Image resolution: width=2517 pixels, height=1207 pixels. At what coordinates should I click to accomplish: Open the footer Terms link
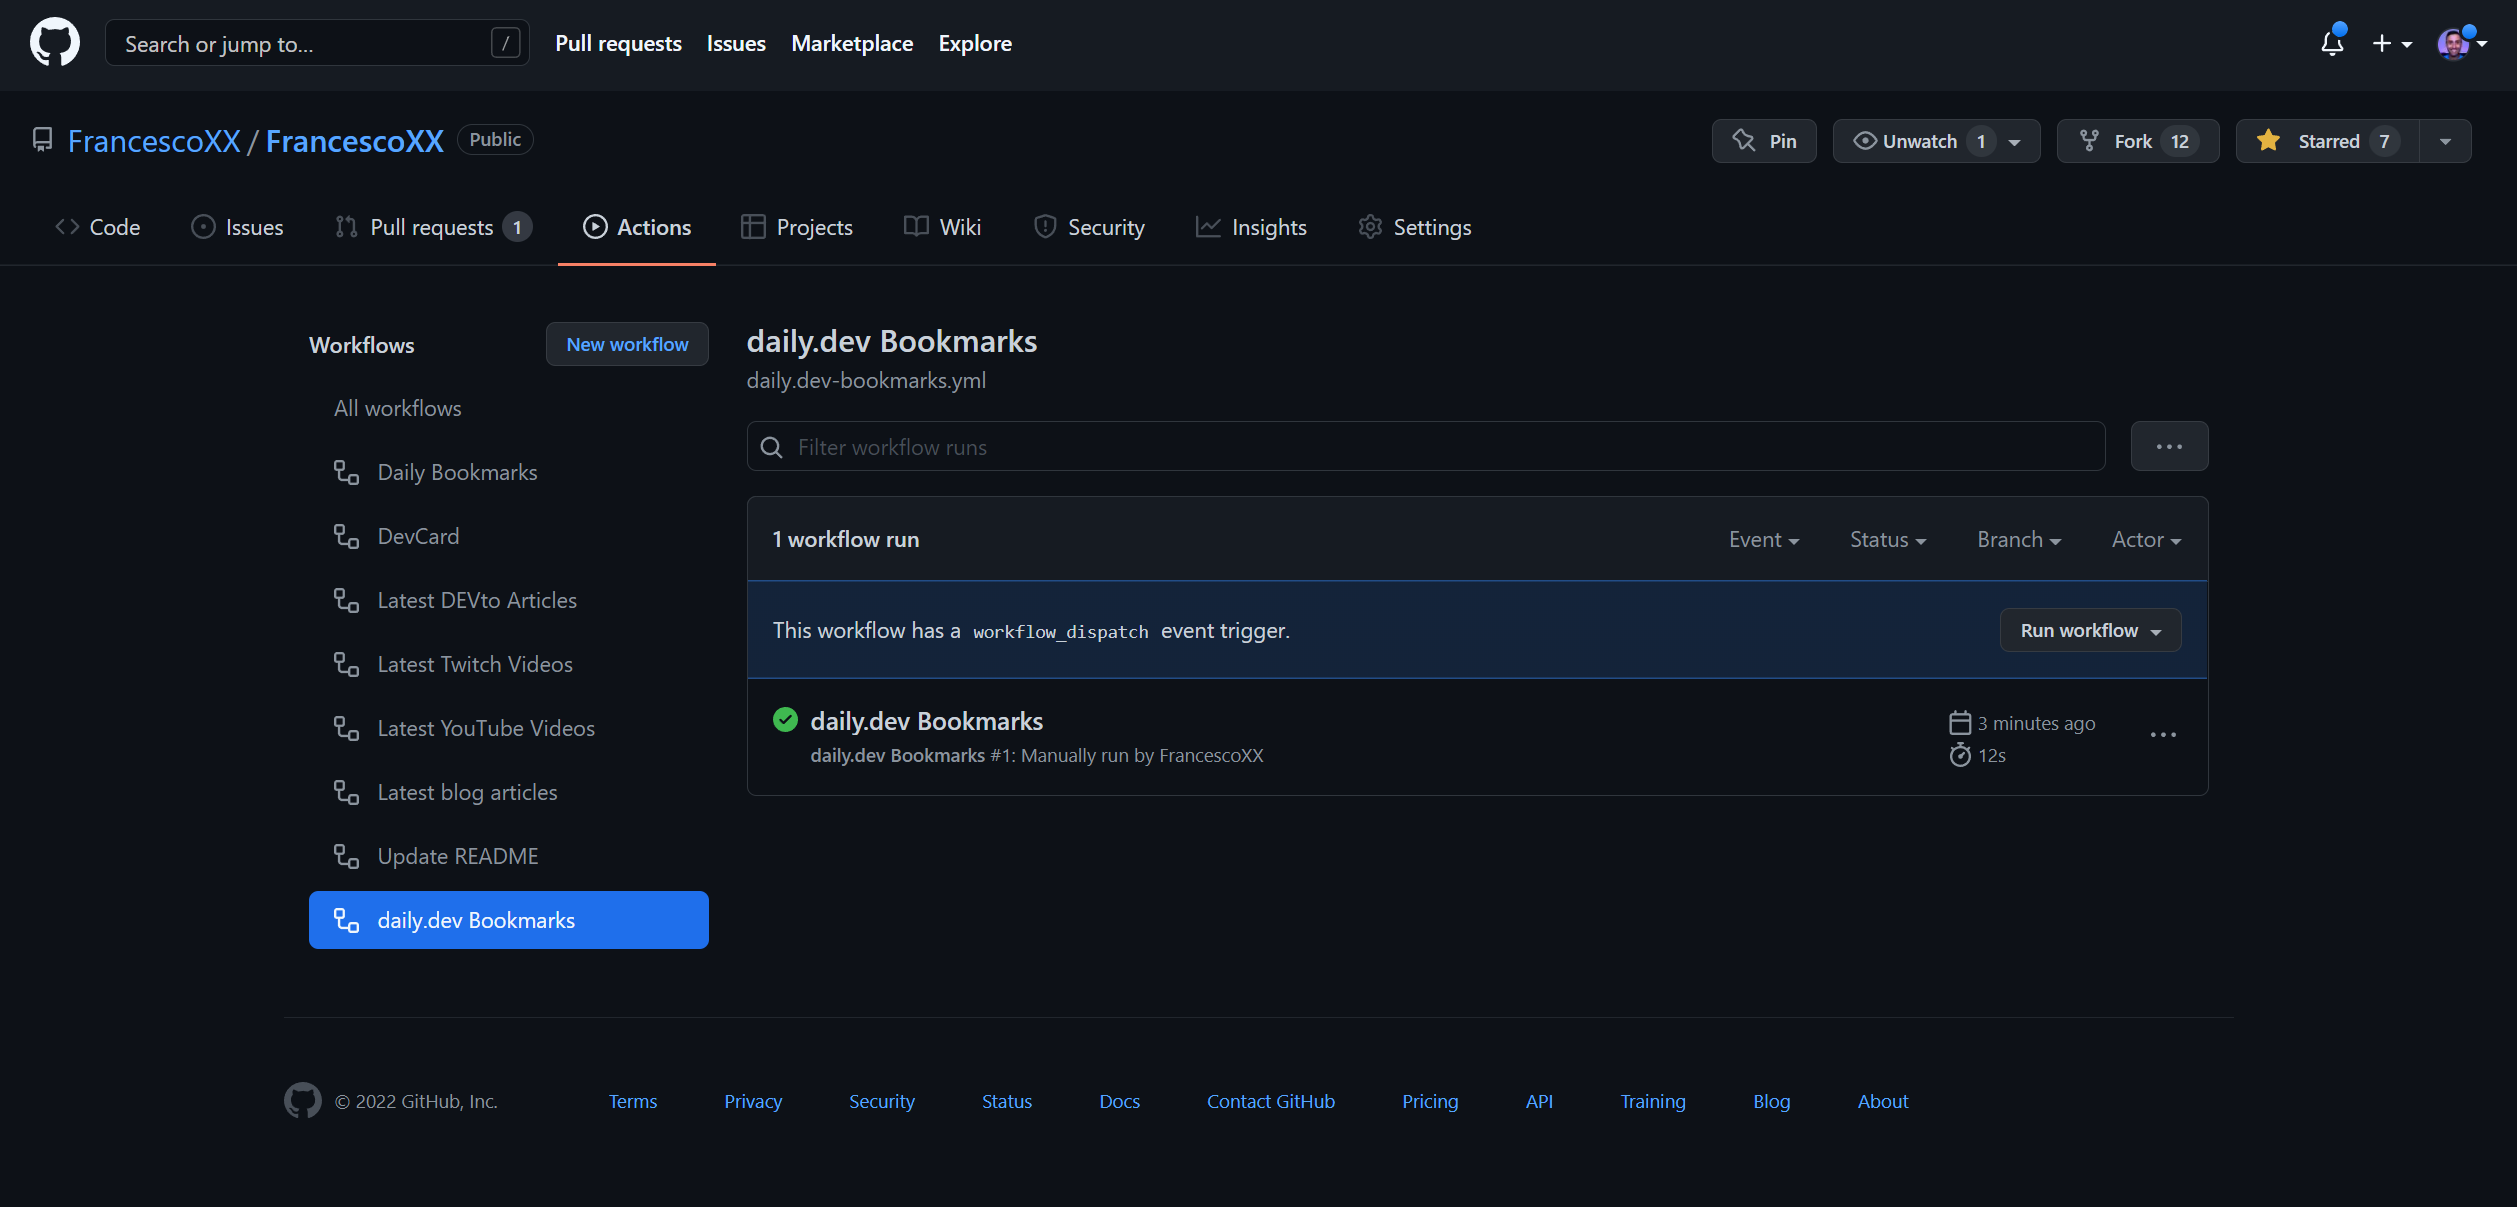(x=633, y=1101)
